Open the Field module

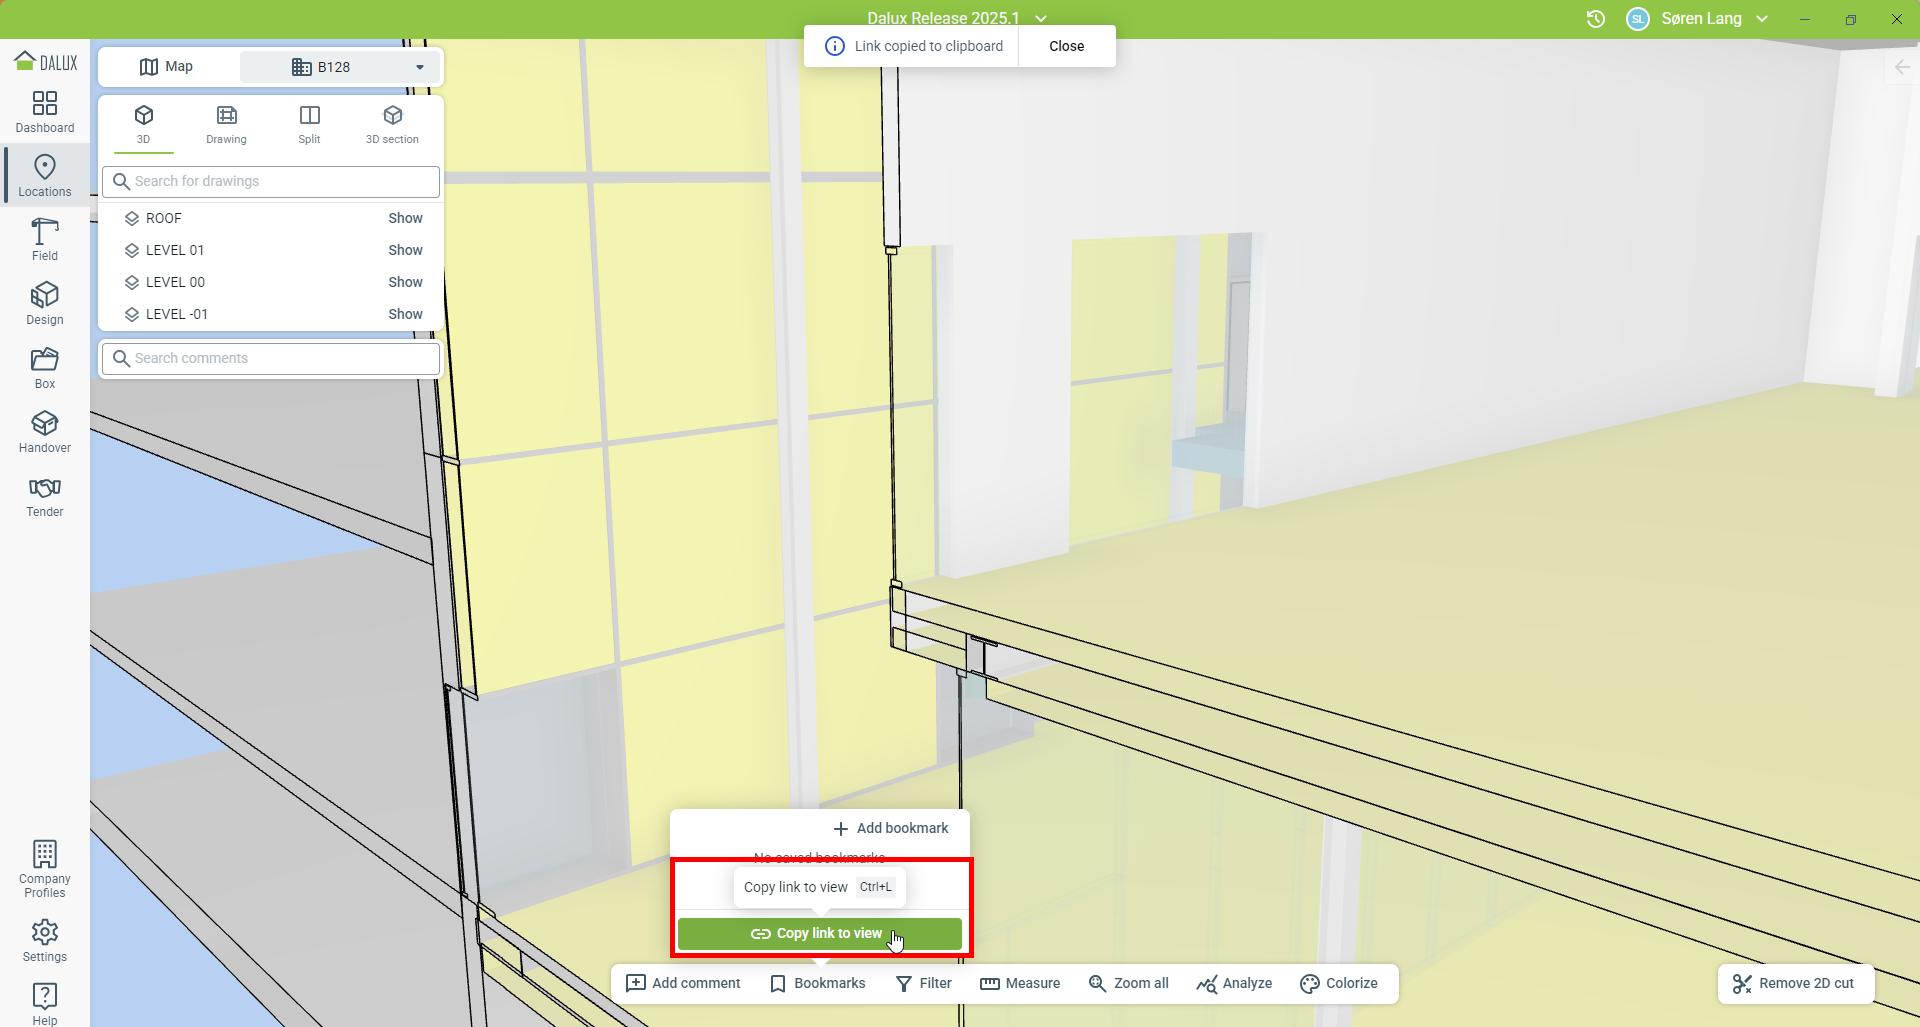coord(45,240)
